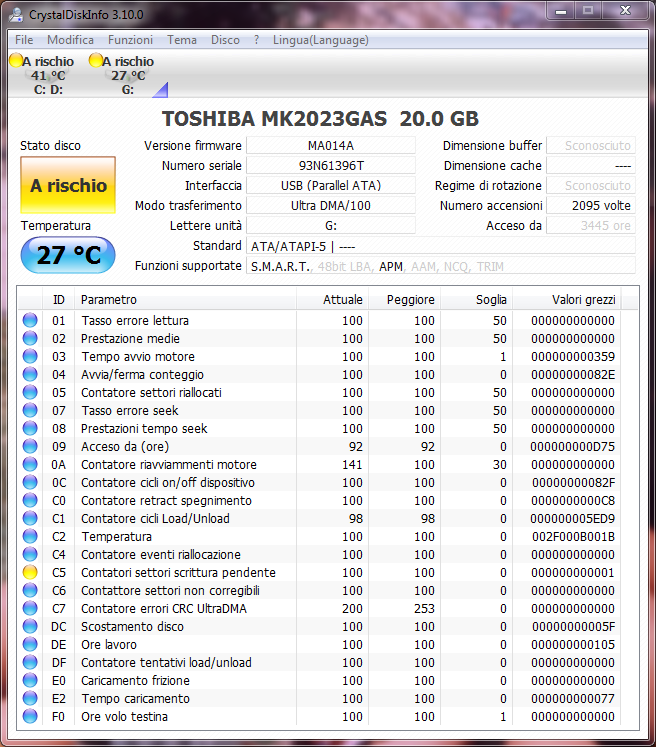Click the serial number field 93N61396T
The width and height of the screenshot is (656, 747).
click(x=331, y=166)
